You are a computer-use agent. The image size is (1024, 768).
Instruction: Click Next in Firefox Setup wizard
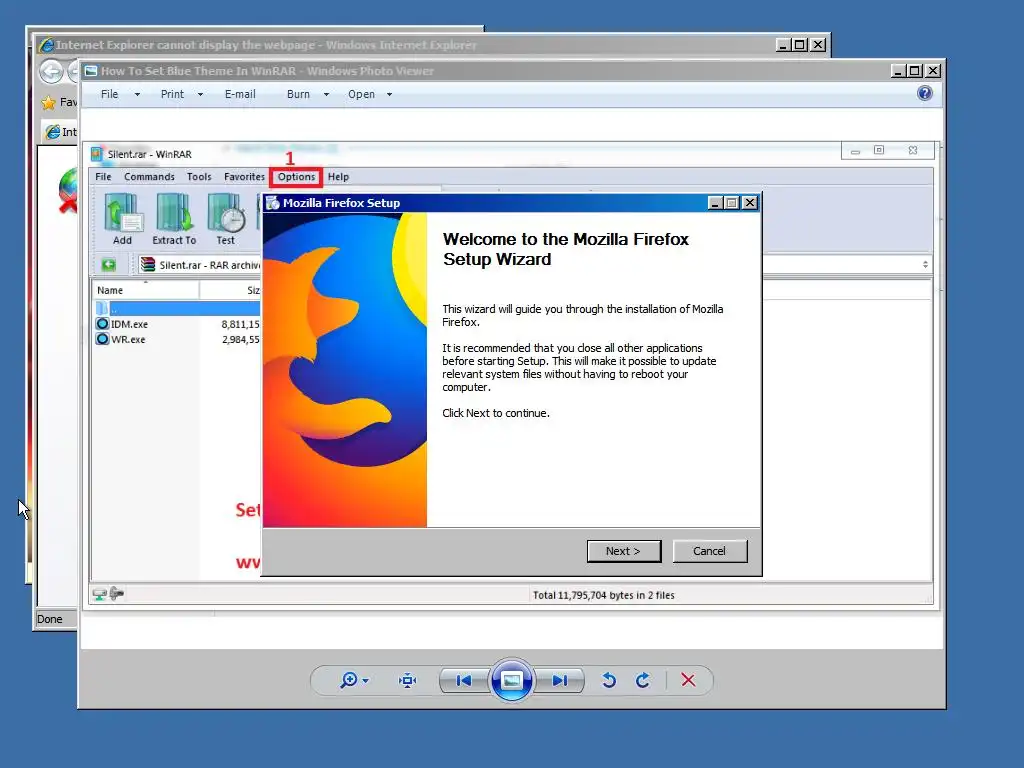pyautogui.click(x=624, y=551)
